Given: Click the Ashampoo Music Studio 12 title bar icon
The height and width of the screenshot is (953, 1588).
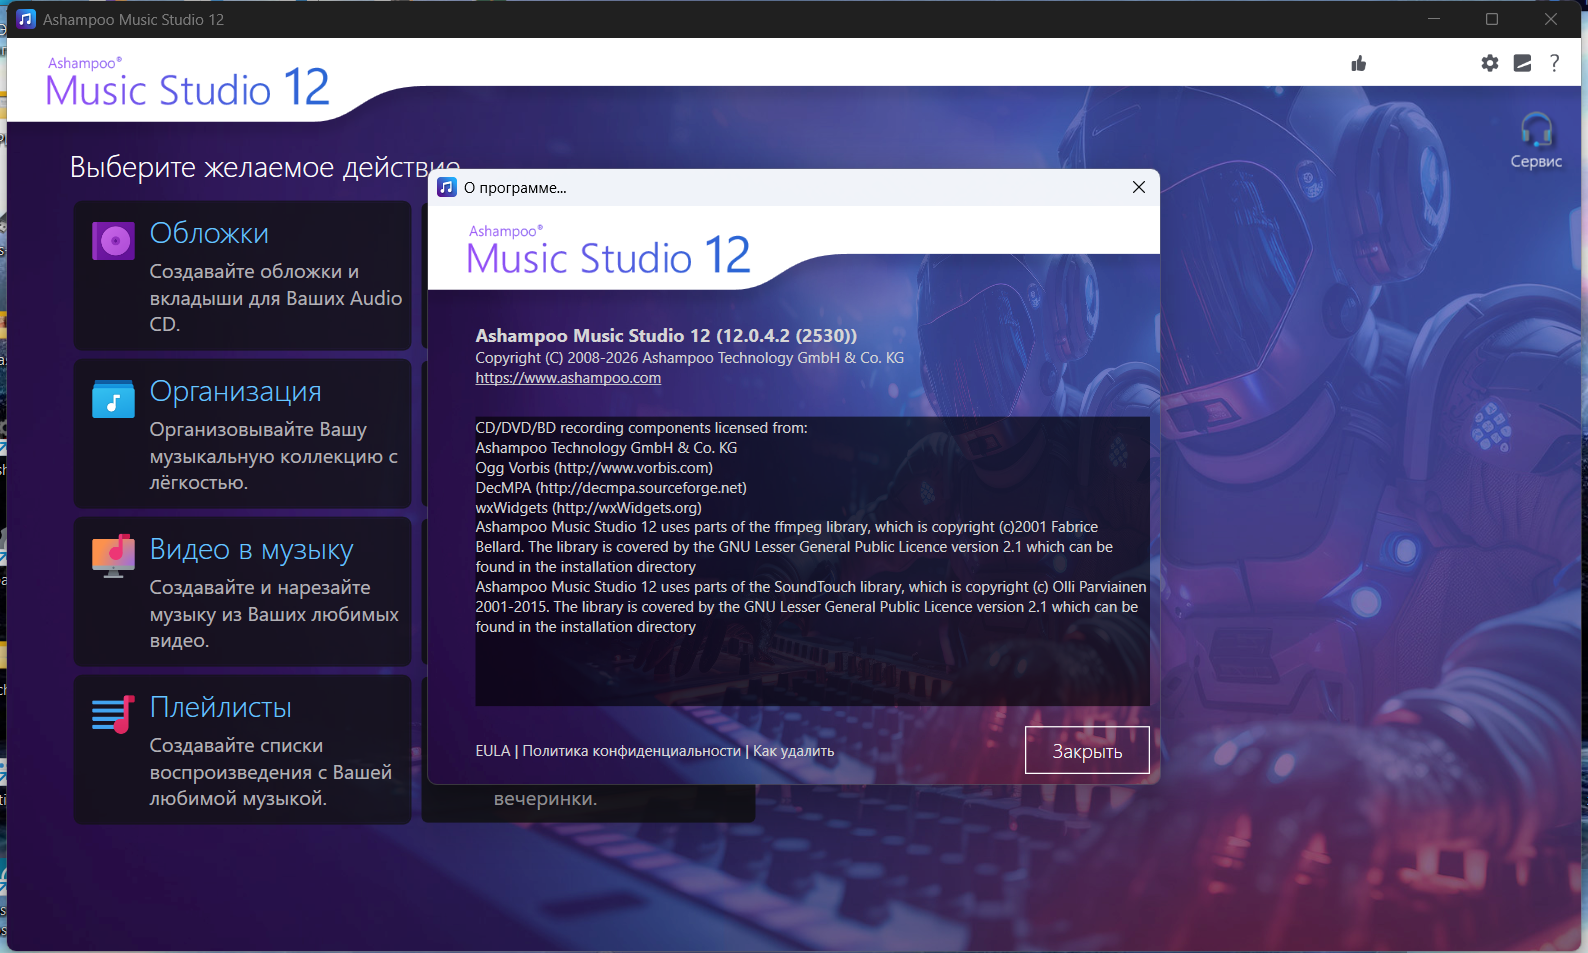Looking at the screenshot, I should [26, 19].
